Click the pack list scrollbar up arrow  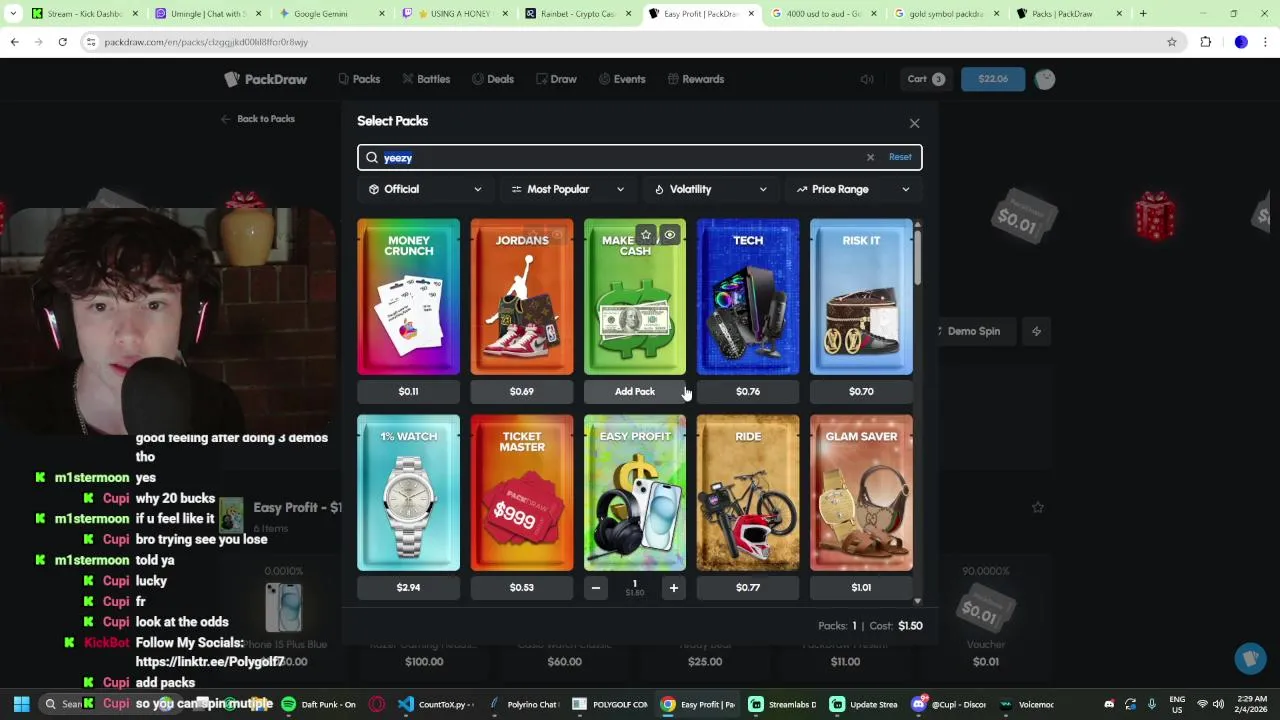(x=917, y=224)
